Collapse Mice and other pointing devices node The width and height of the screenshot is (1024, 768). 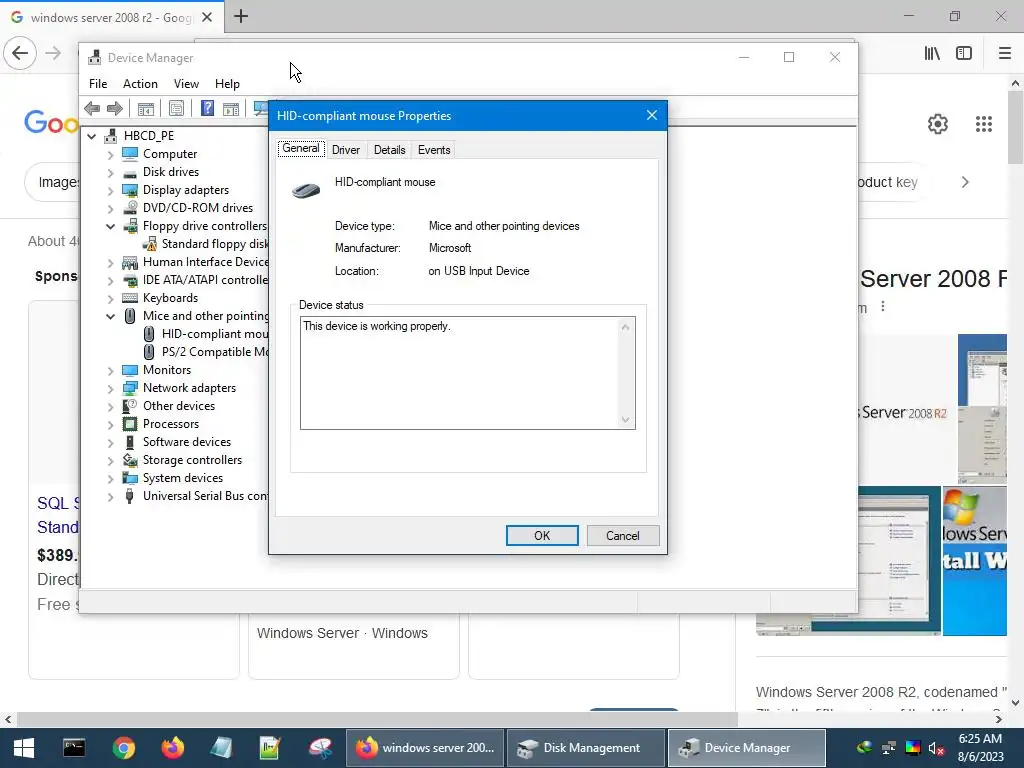point(110,317)
